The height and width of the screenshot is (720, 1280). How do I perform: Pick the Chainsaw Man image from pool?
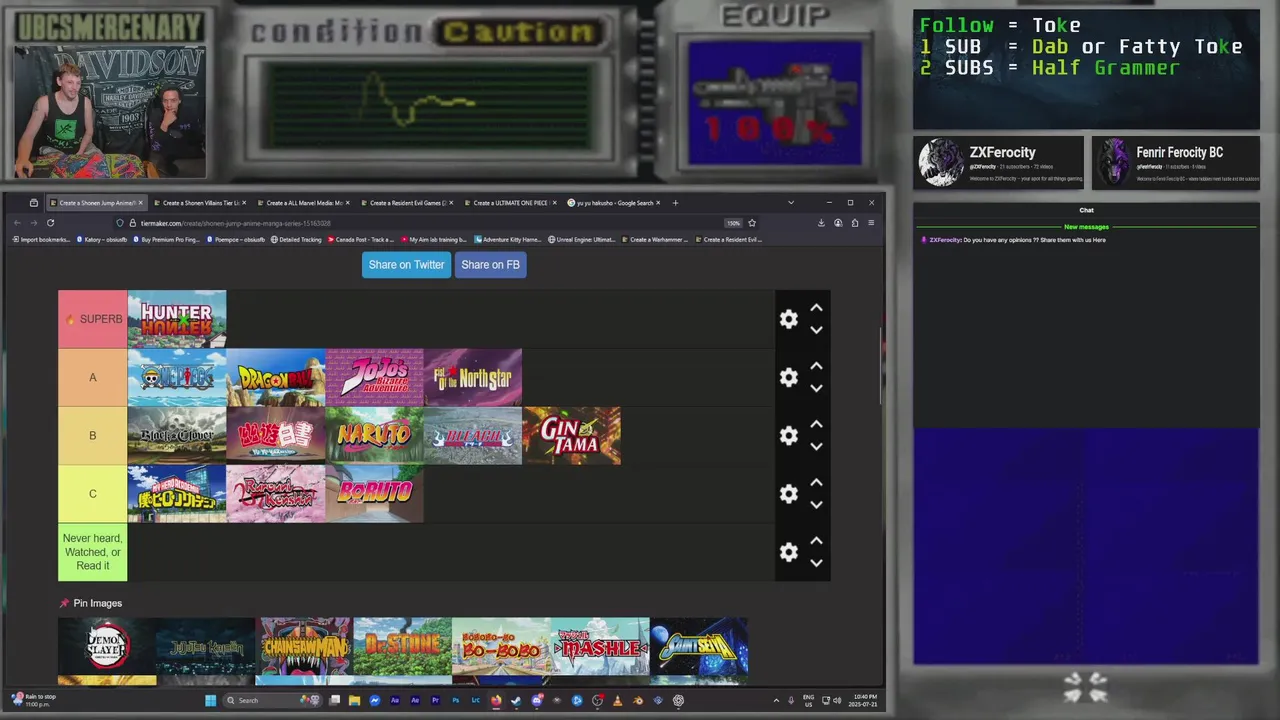[304, 646]
